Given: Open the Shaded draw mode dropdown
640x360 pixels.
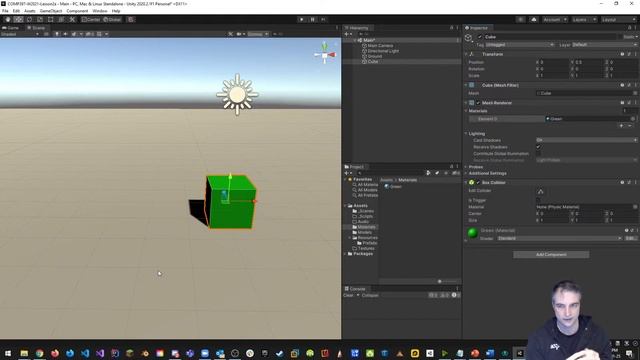Looking at the screenshot, I should click(x=20, y=34).
